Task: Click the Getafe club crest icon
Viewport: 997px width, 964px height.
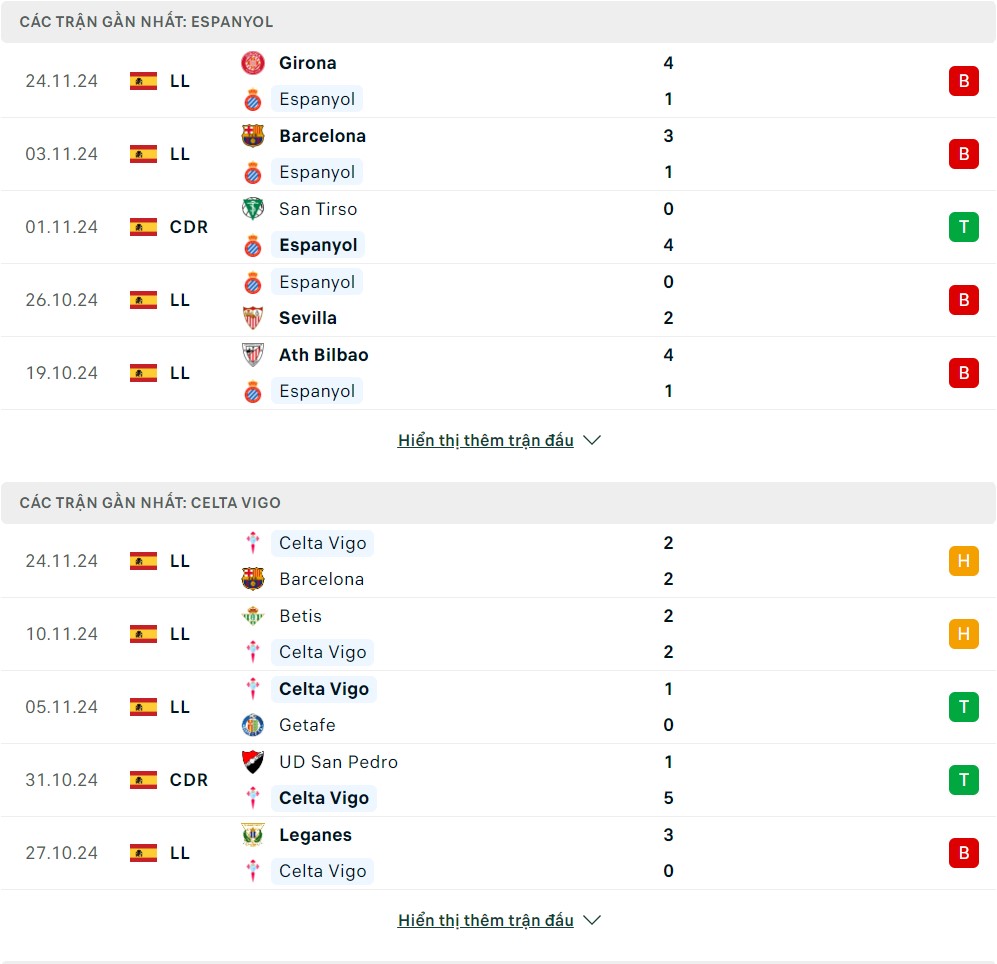Action: pyautogui.click(x=253, y=725)
